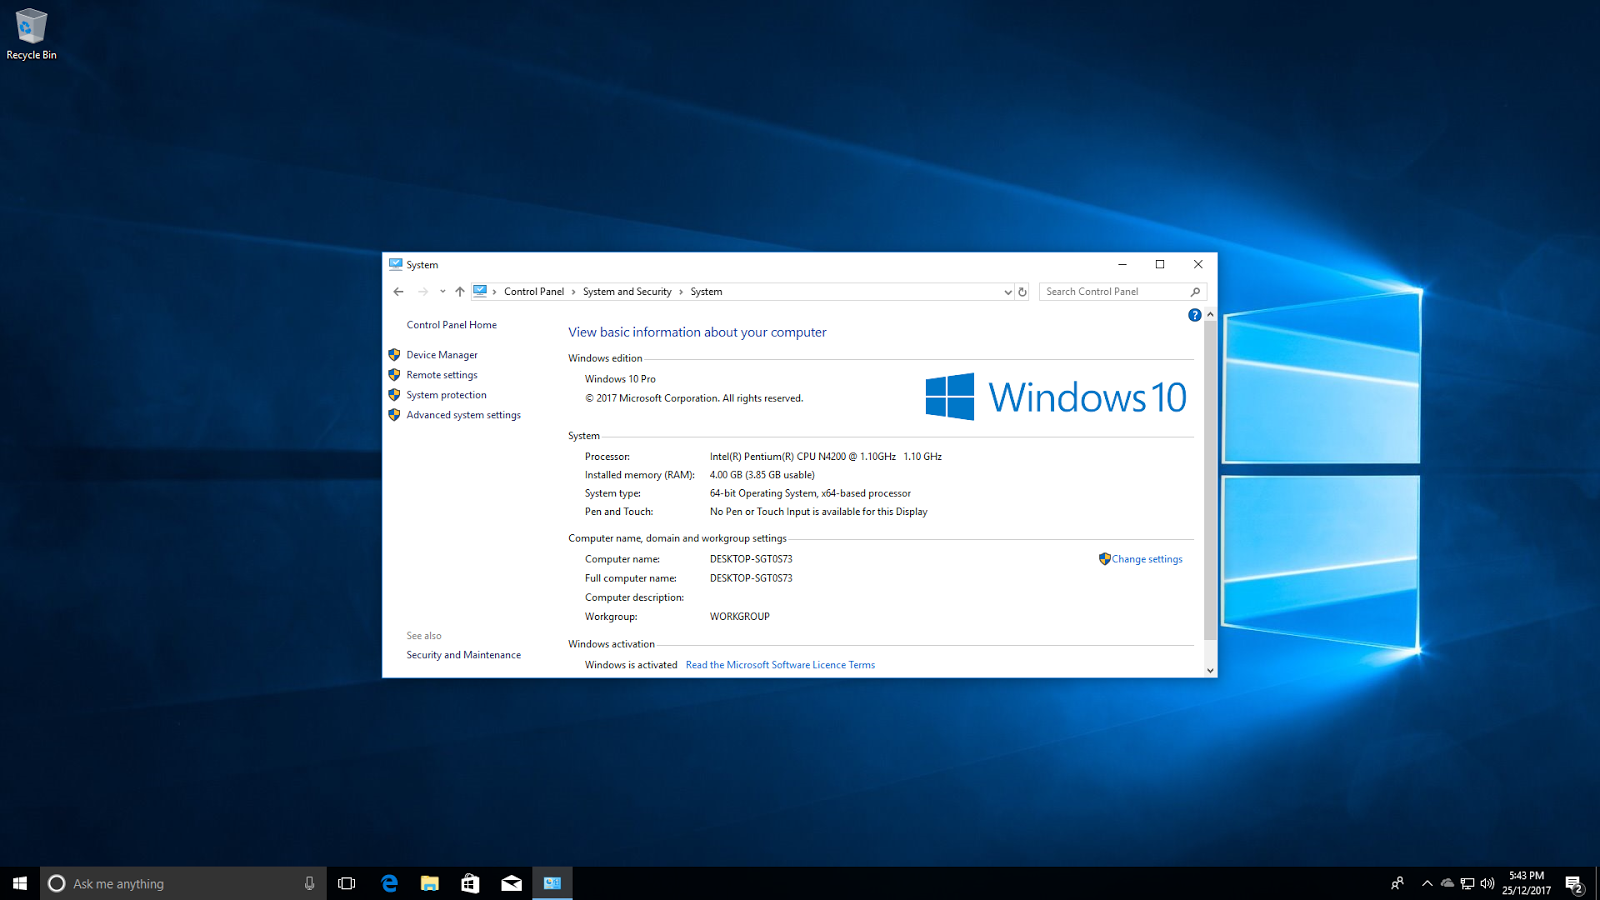
Task: Open the People icon in the system tray
Action: (1398, 883)
